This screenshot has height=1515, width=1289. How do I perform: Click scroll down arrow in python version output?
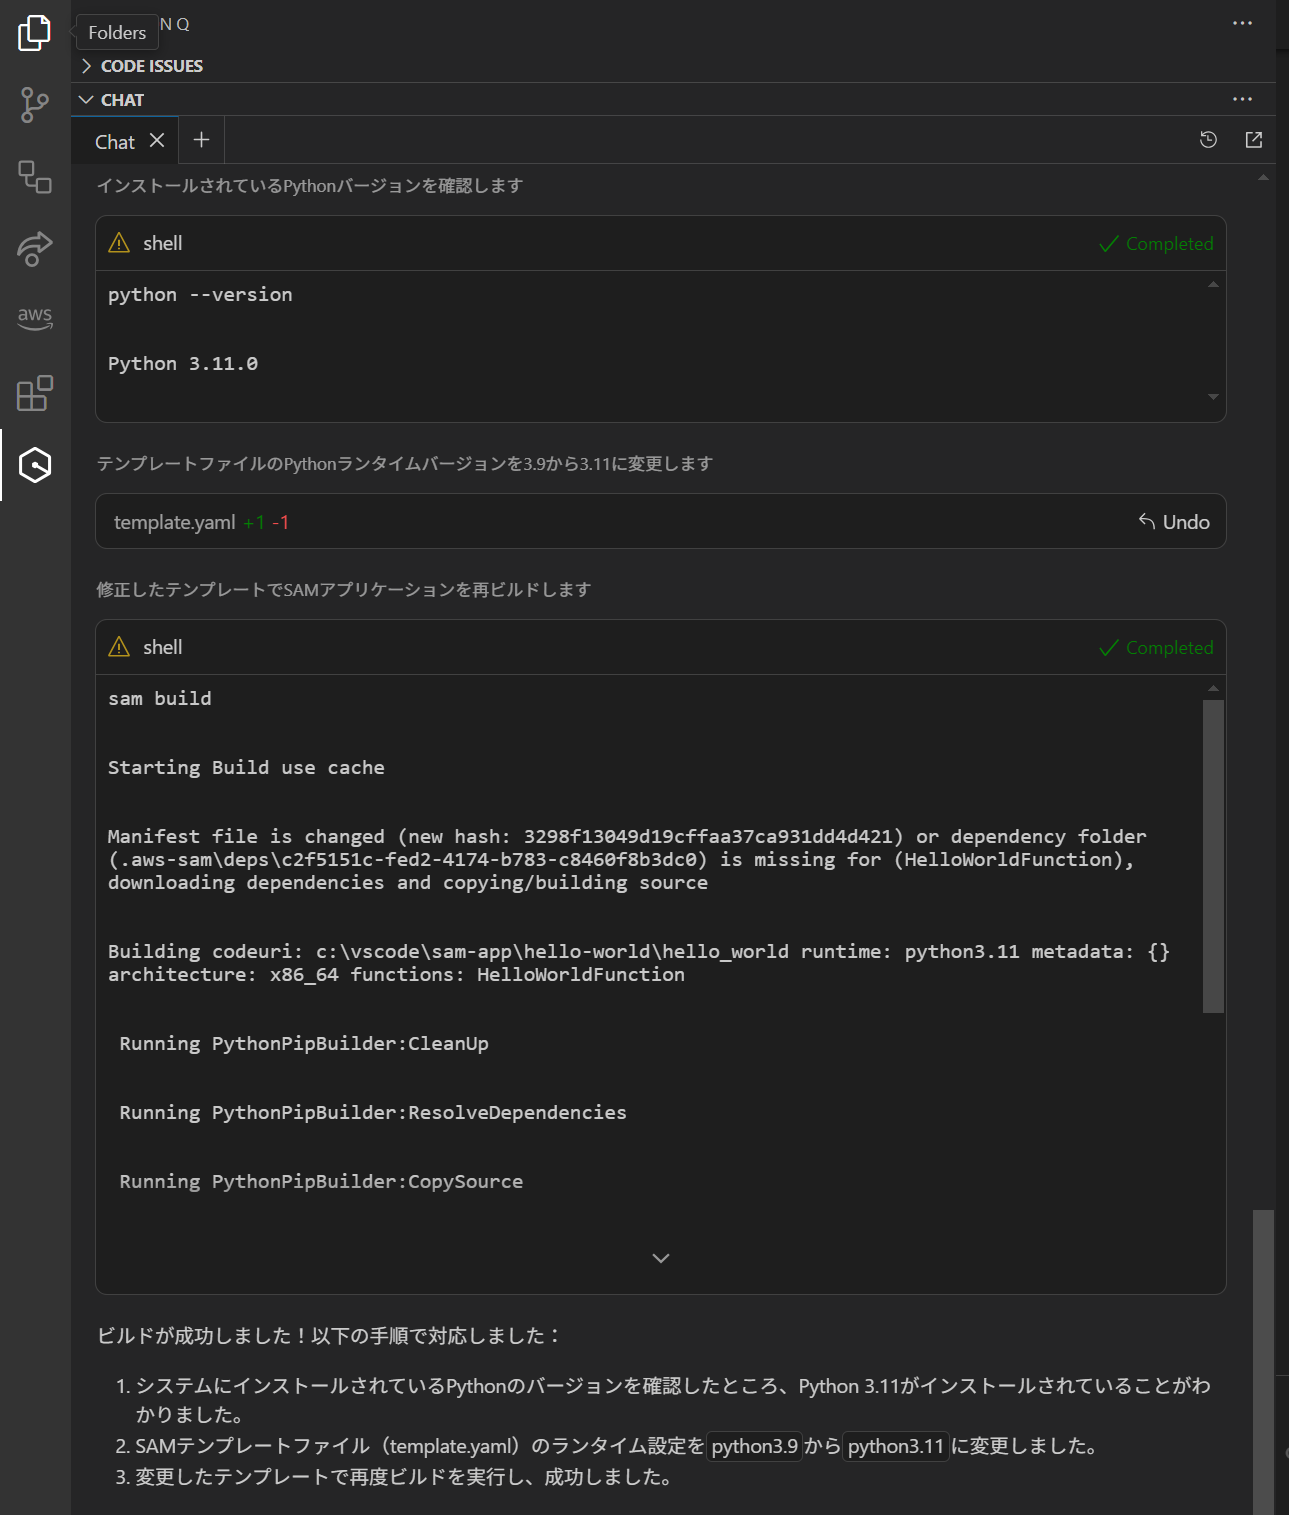pos(1213,397)
